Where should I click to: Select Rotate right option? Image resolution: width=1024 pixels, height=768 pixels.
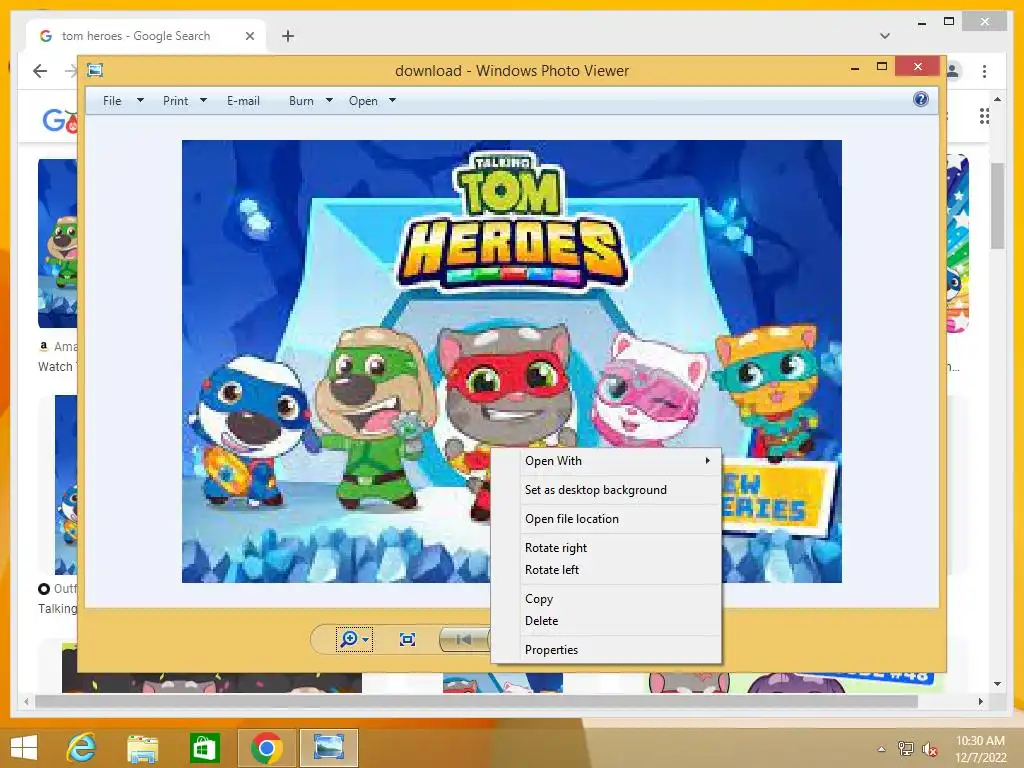point(606,547)
